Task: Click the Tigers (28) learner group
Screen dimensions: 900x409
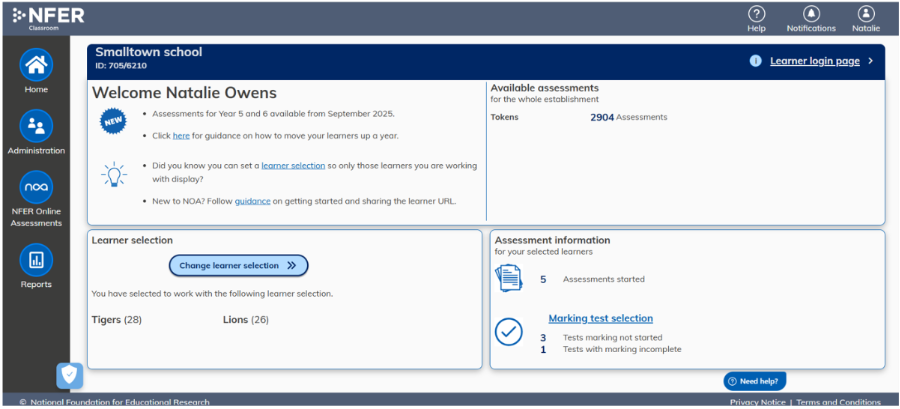Action: click(x=117, y=320)
